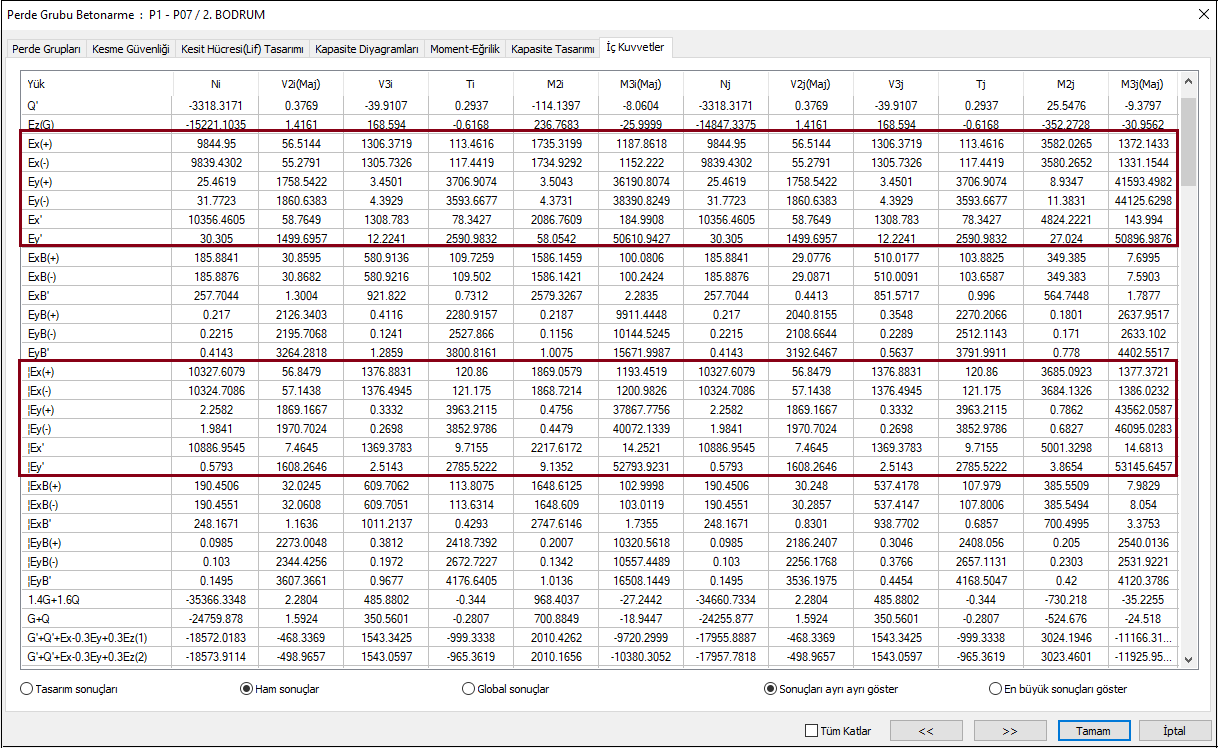Cancel the dialog with İptal
Image resolution: width=1218 pixels, height=748 pixels.
(1174, 731)
